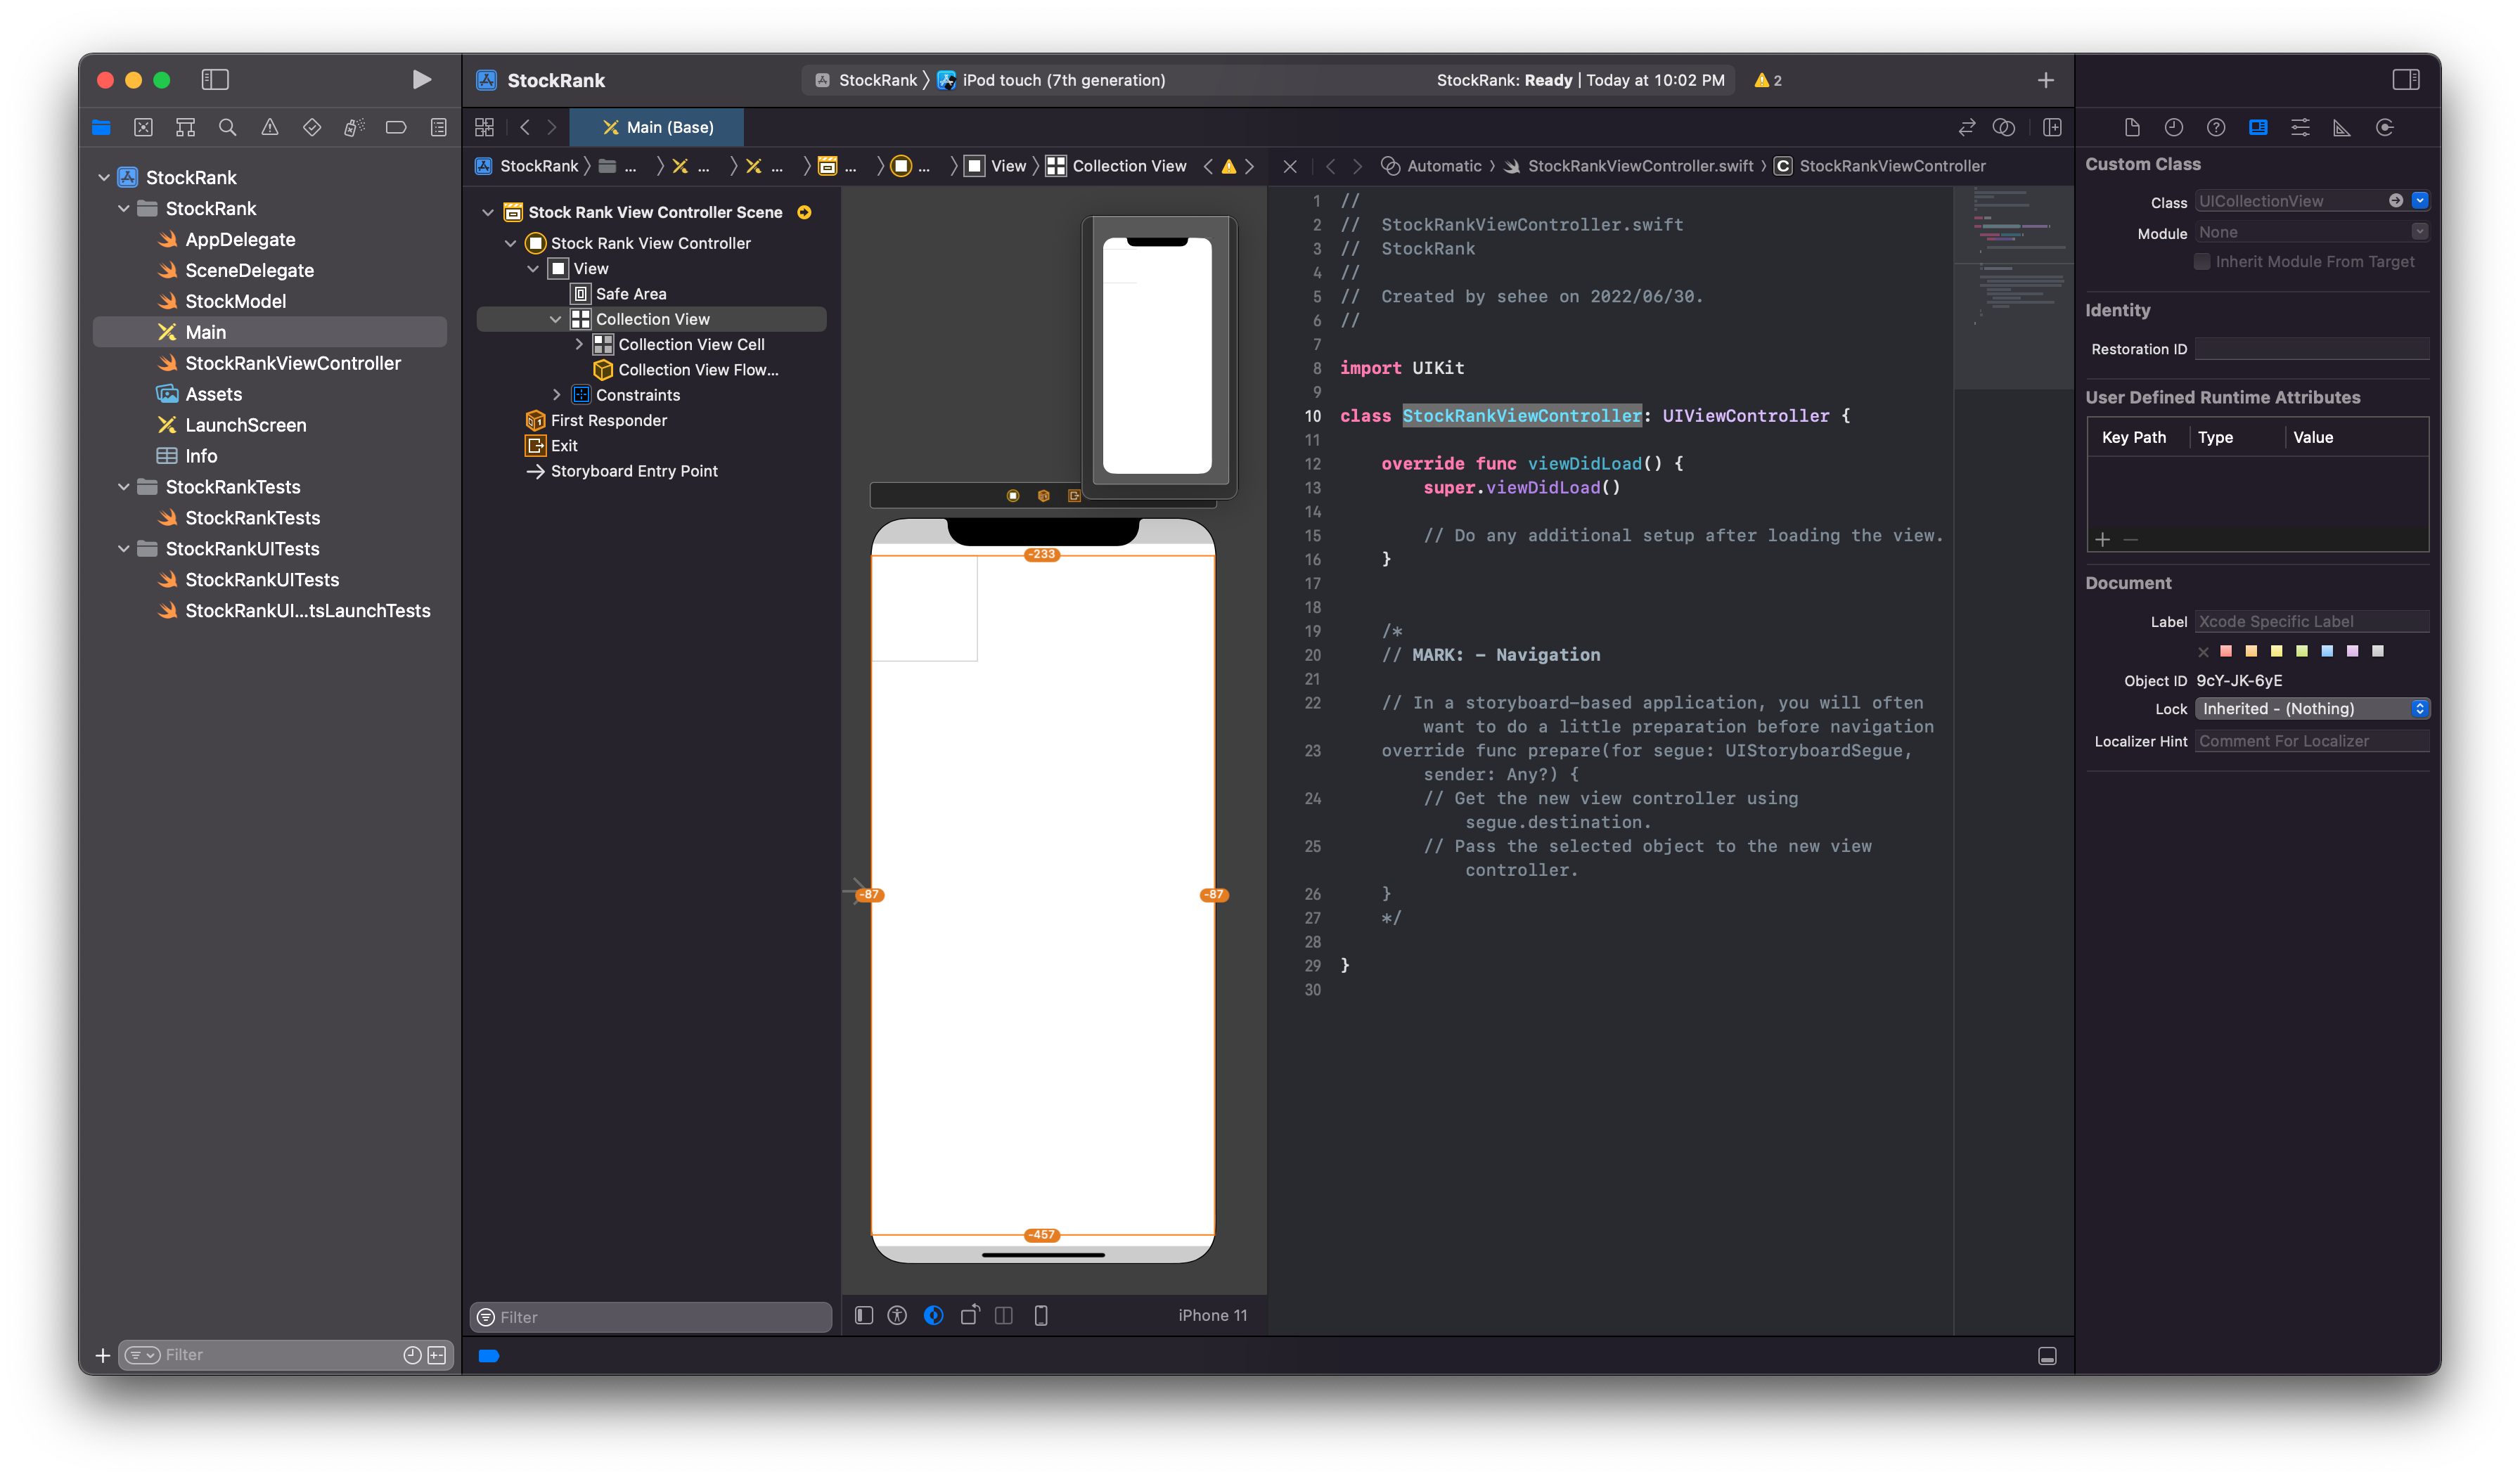The height and width of the screenshot is (1479, 2520).
Task: Open the Find navigator magnifier icon
Action: 227,127
